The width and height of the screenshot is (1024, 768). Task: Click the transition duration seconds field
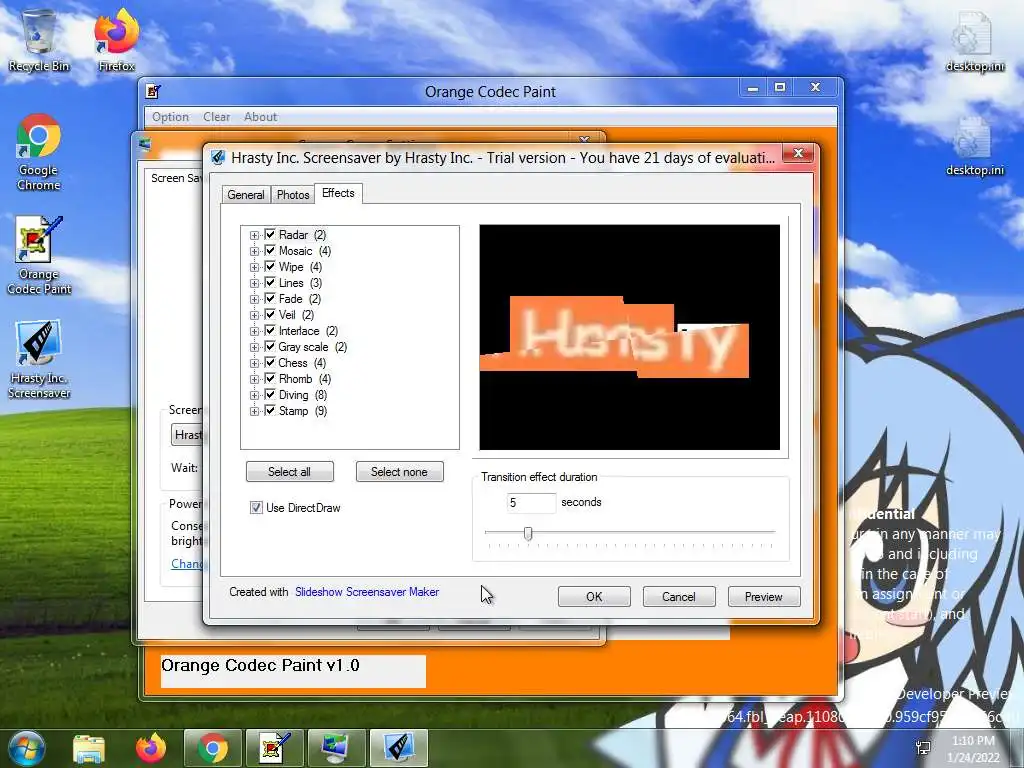coord(531,502)
